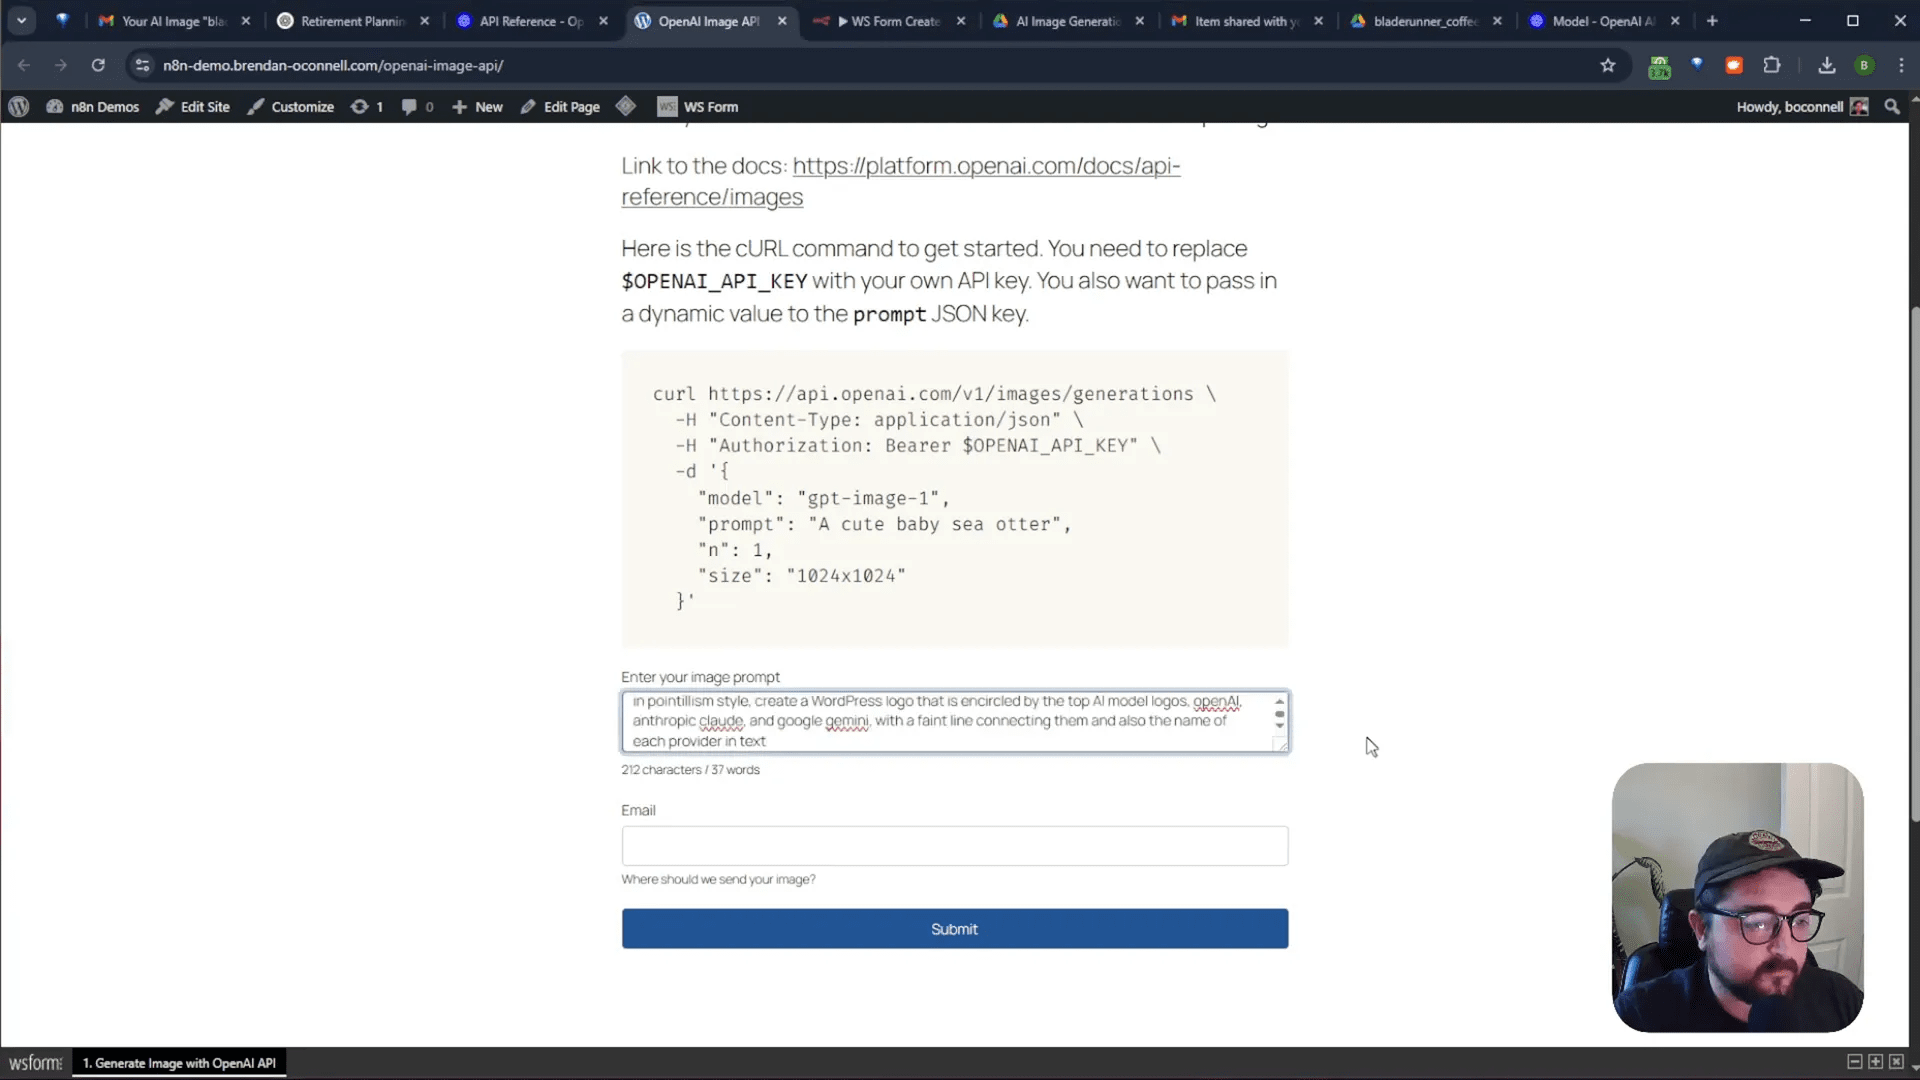Open the browser tab search dropdown

click(21, 20)
